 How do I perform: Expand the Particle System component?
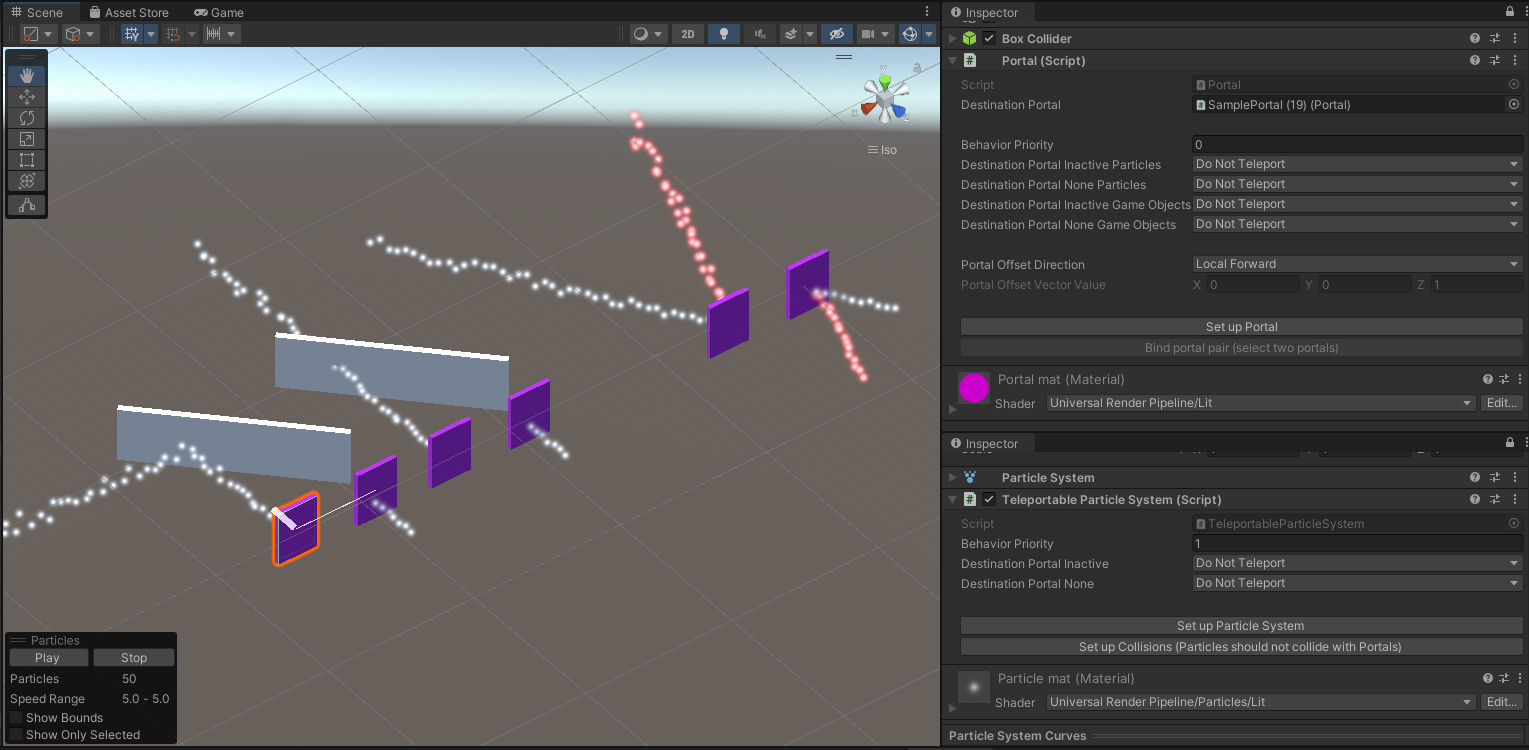coord(953,478)
